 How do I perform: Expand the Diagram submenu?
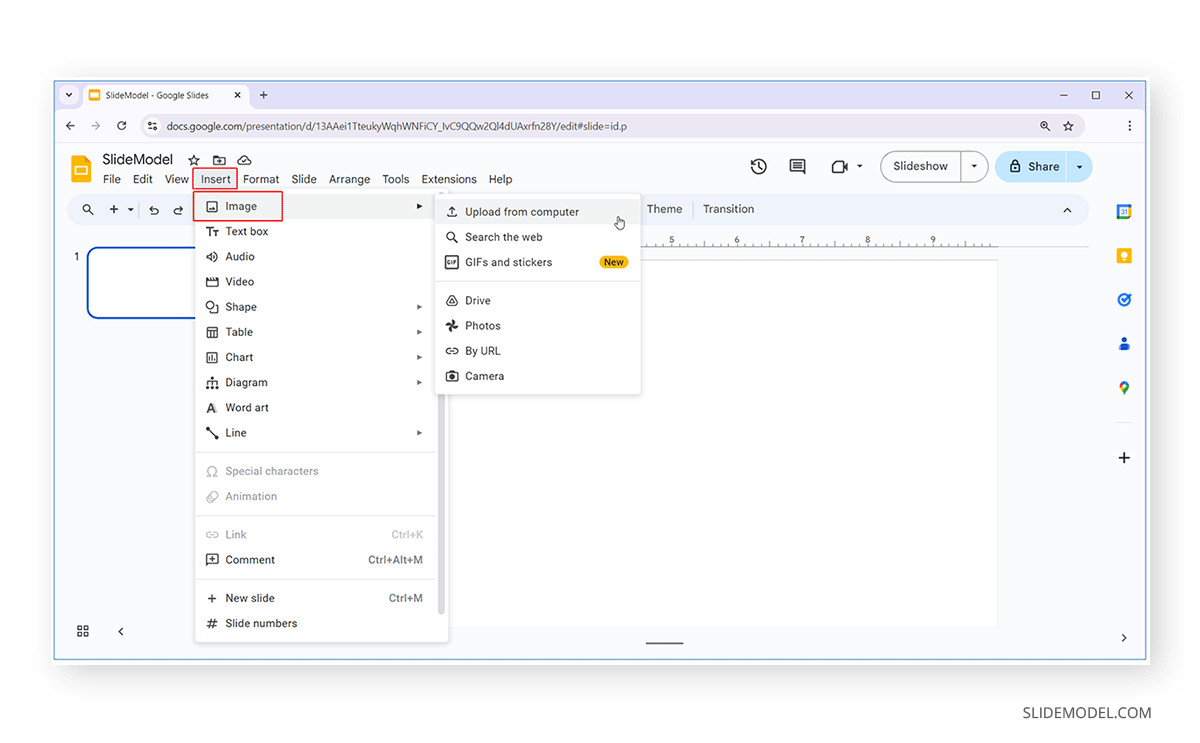click(x=419, y=382)
